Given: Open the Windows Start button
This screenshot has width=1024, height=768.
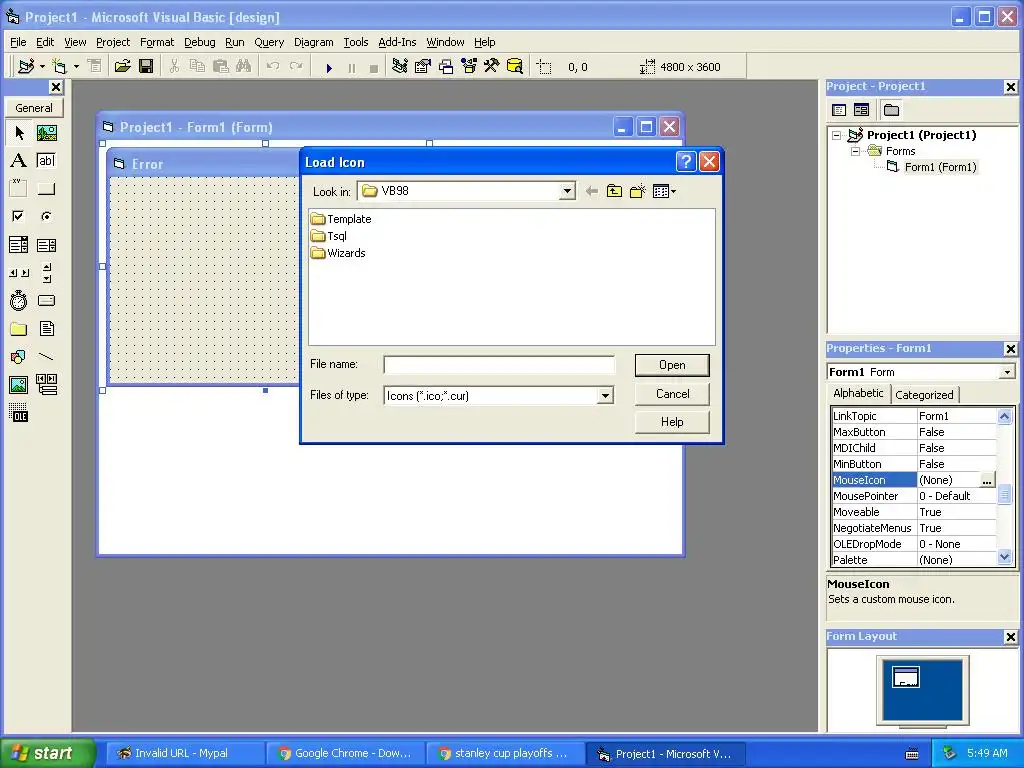Looking at the screenshot, I should 47,753.
